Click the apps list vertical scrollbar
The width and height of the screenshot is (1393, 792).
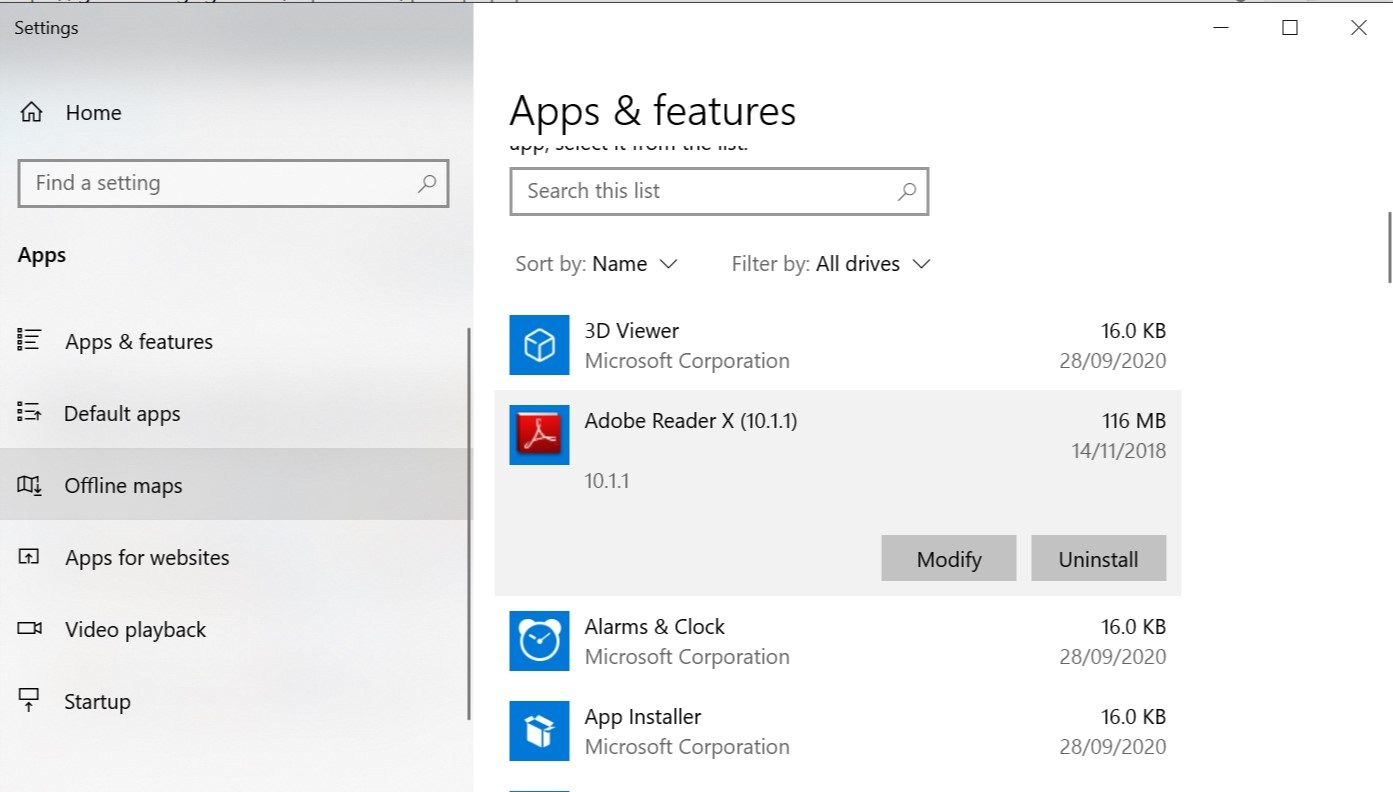point(1389,247)
